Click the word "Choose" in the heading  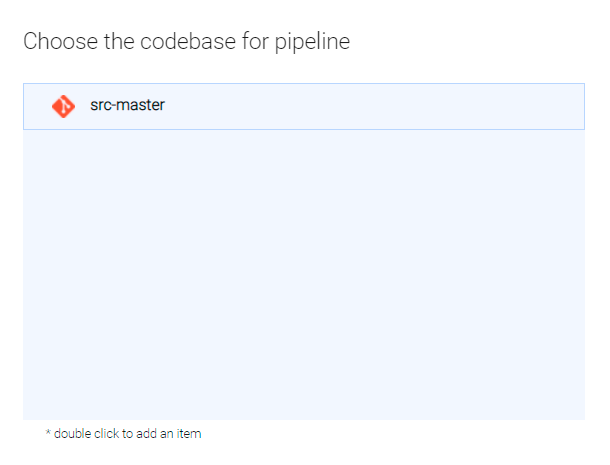[x=58, y=42]
